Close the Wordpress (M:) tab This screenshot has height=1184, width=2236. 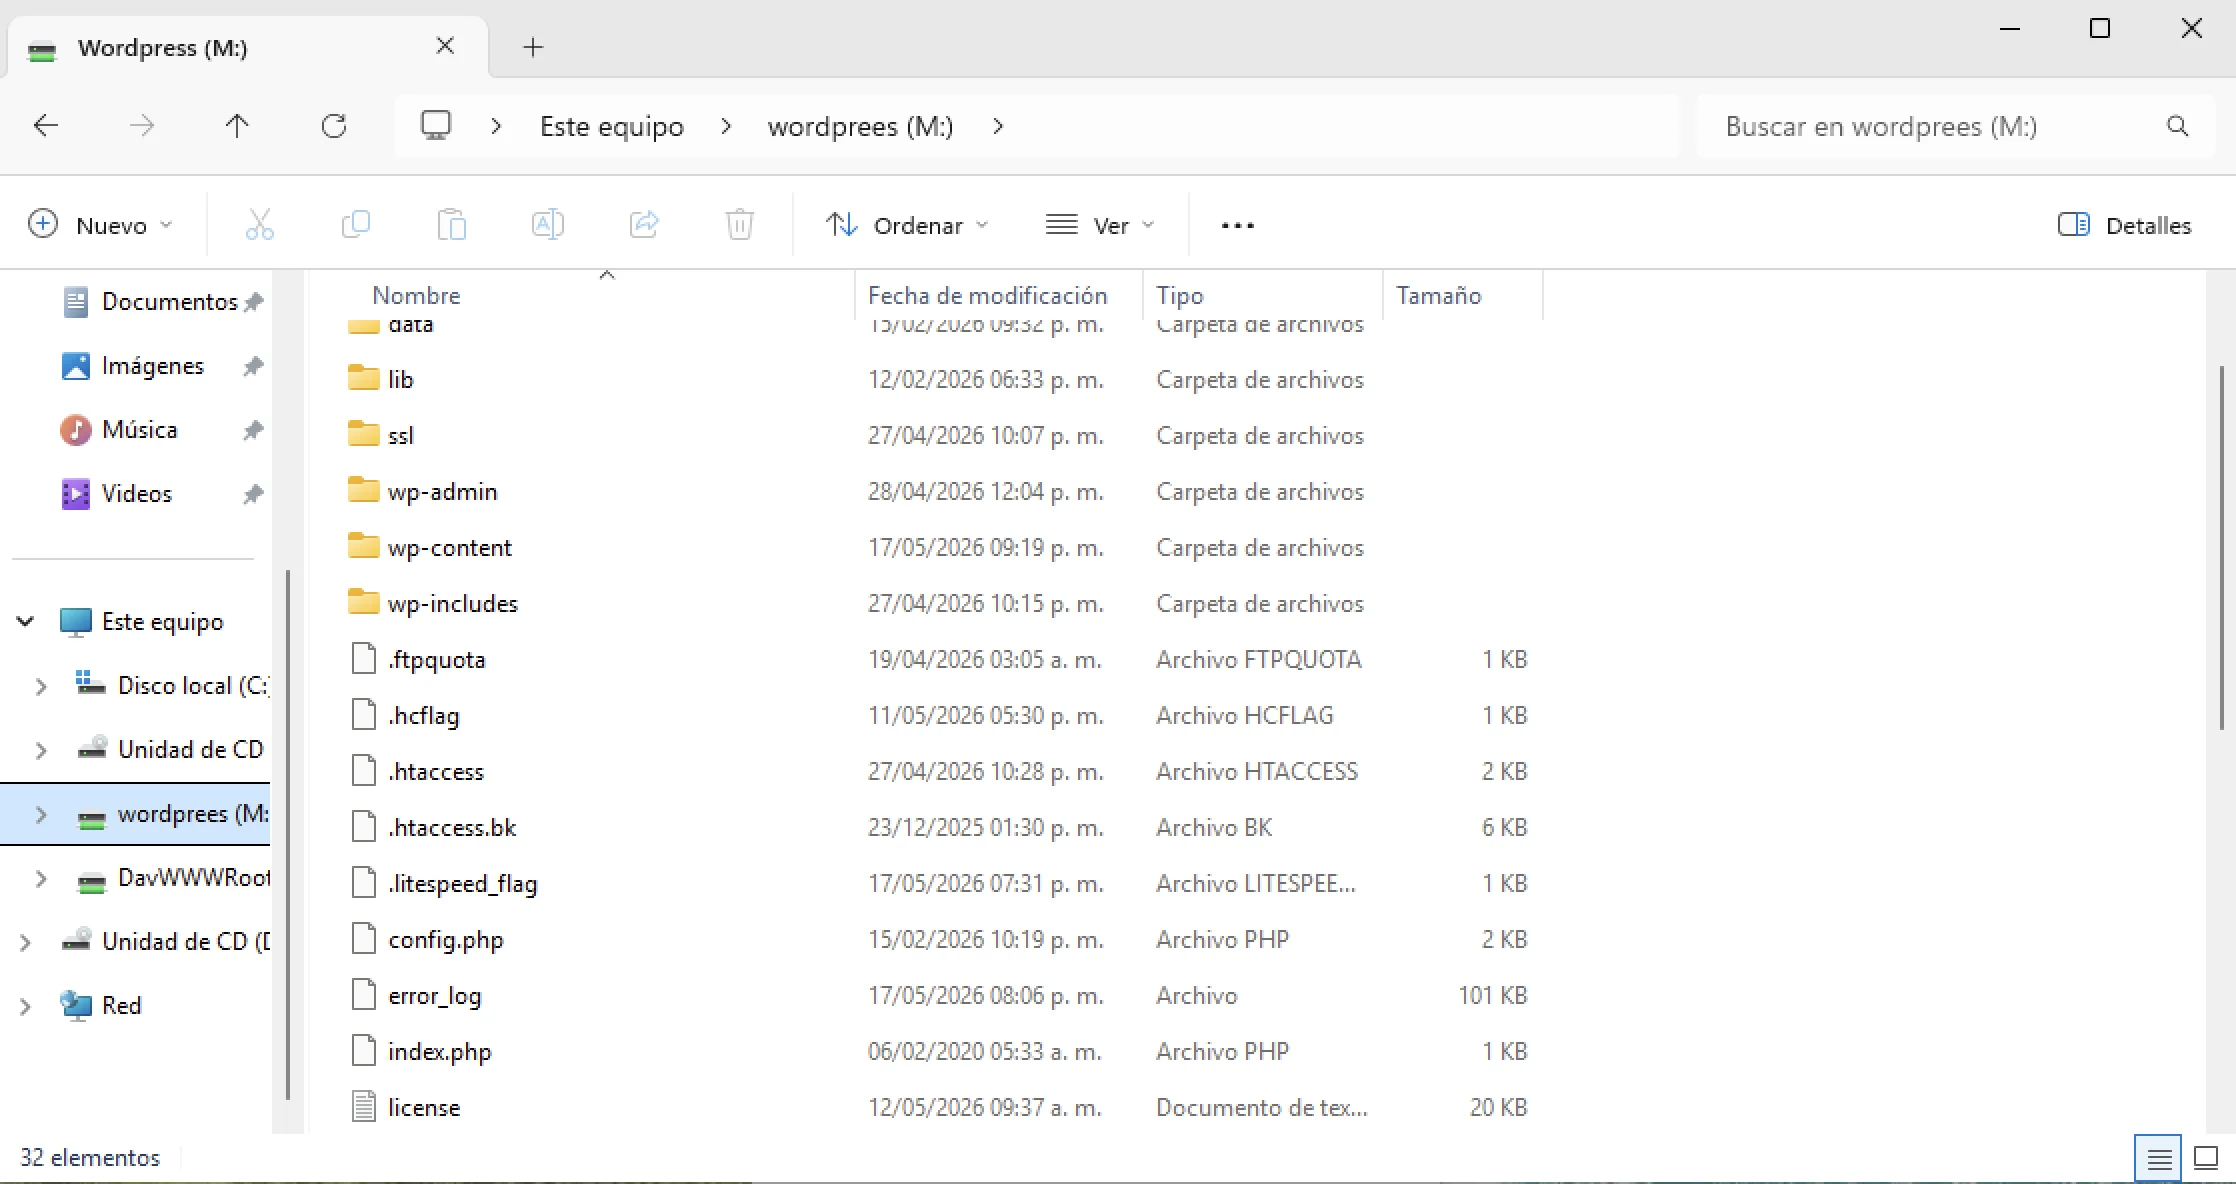click(446, 47)
